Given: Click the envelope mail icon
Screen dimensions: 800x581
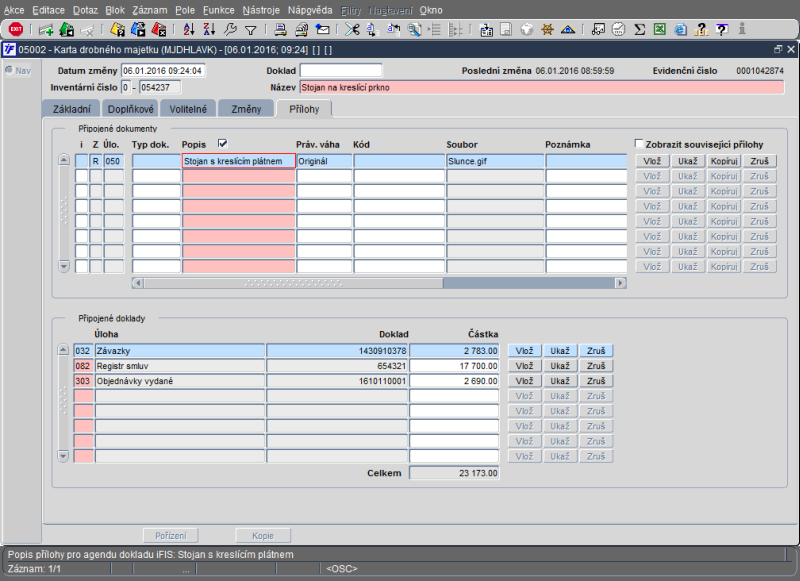Looking at the screenshot, I should coord(322,30).
